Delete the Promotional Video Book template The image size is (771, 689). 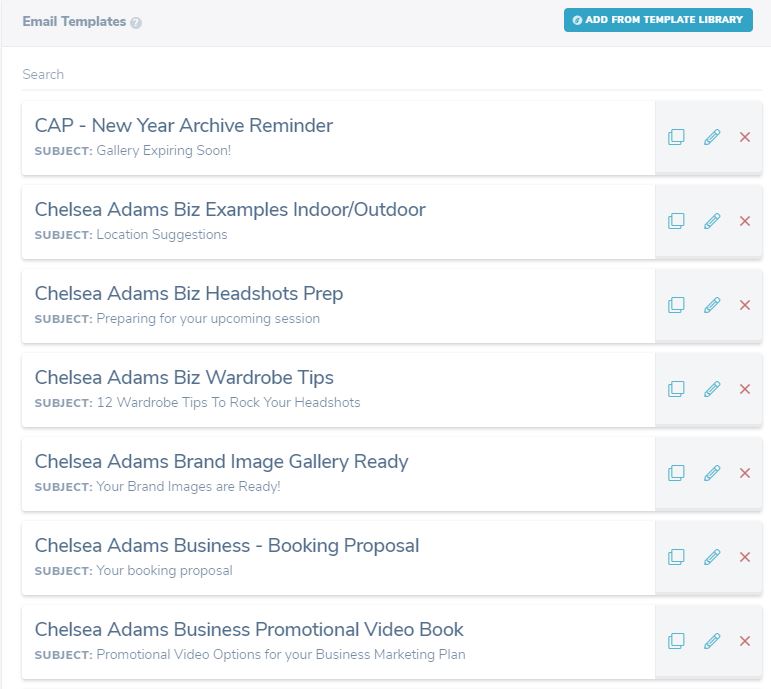tap(745, 641)
